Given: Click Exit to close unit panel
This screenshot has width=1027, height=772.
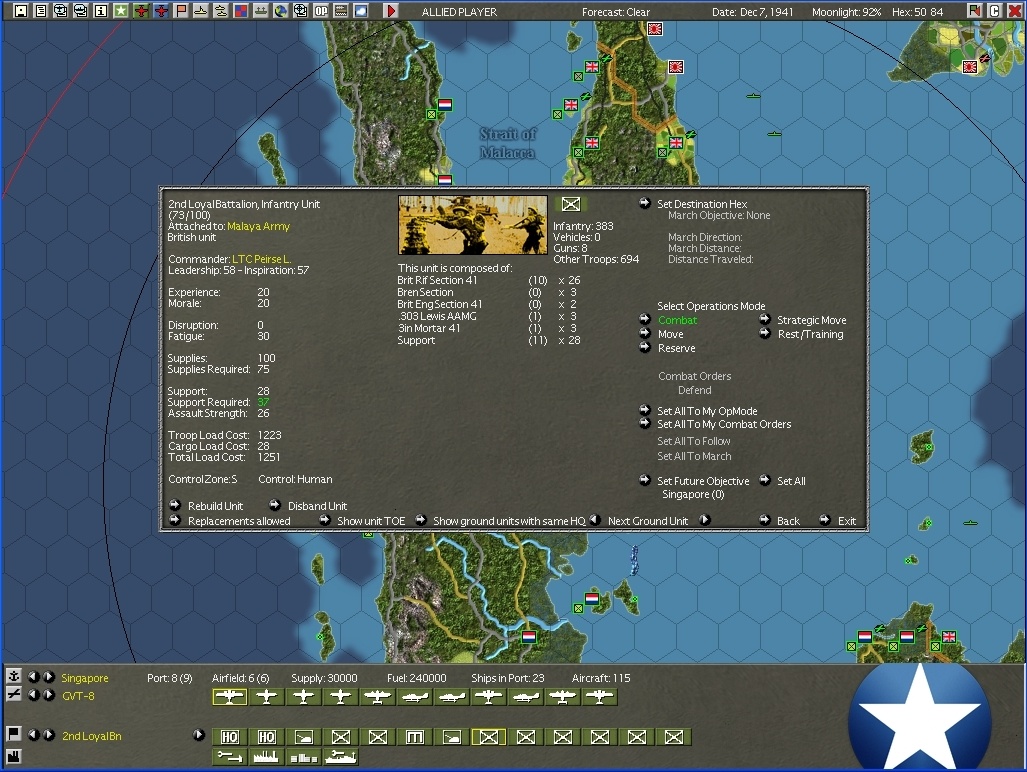Looking at the screenshot, I should [846, 521].
